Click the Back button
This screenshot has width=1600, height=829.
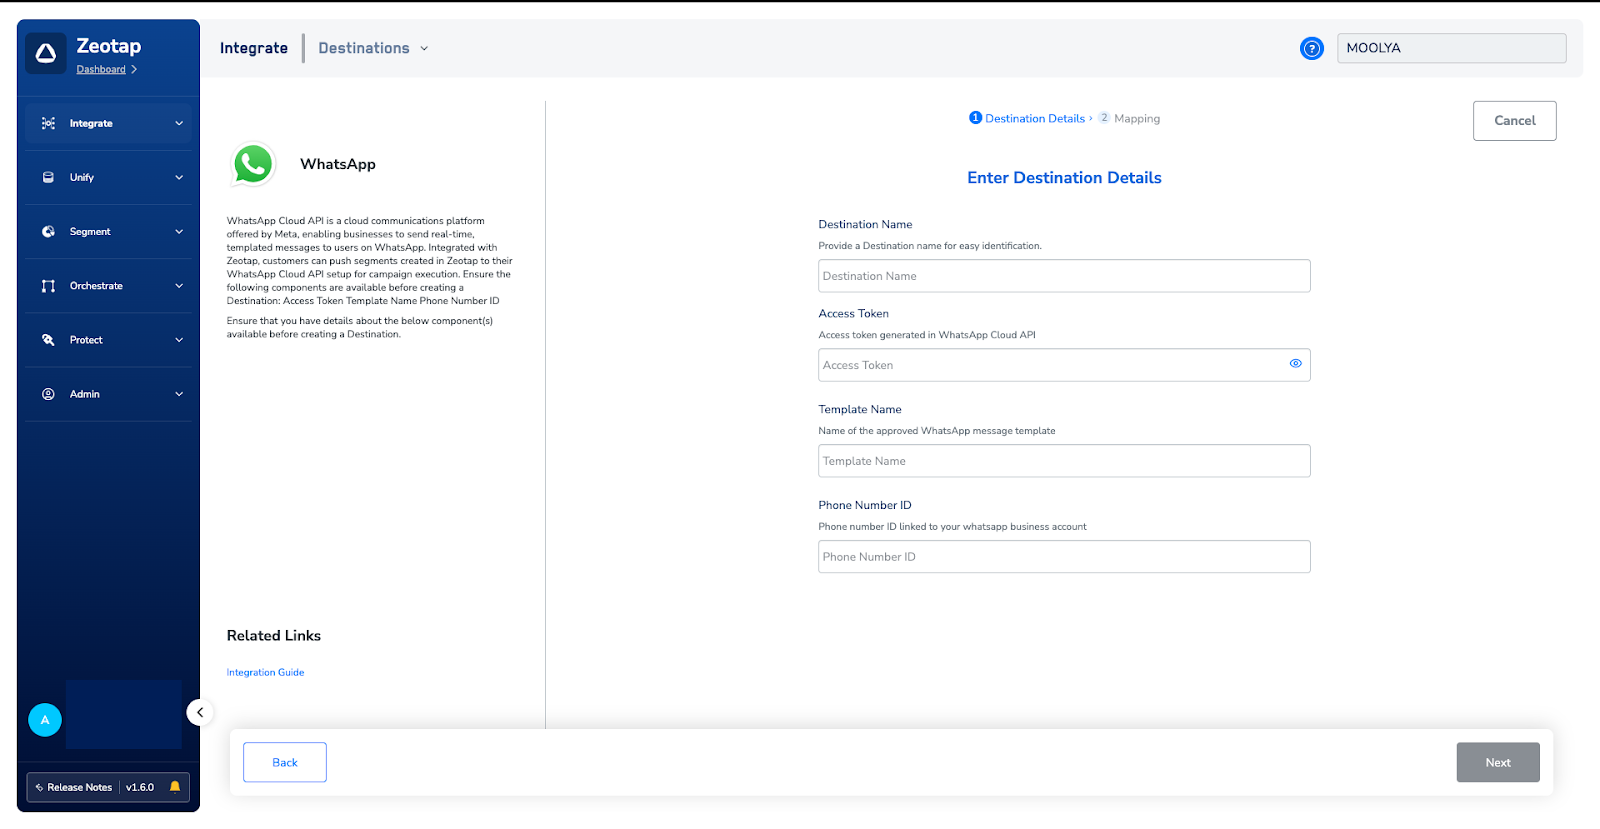[x=285, y=762]
